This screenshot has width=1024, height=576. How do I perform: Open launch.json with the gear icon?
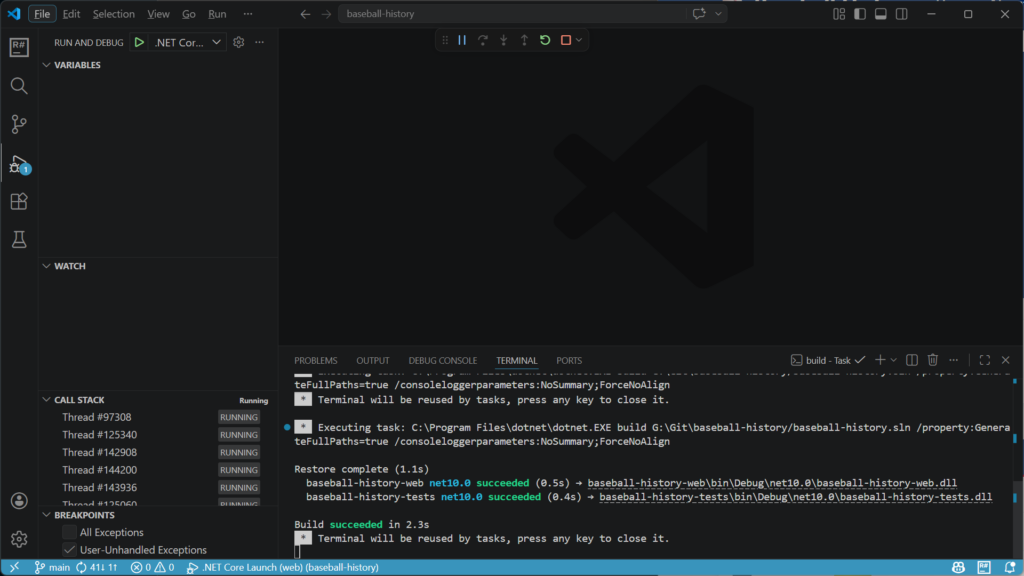pyautogui.click(x=238, y=42)
